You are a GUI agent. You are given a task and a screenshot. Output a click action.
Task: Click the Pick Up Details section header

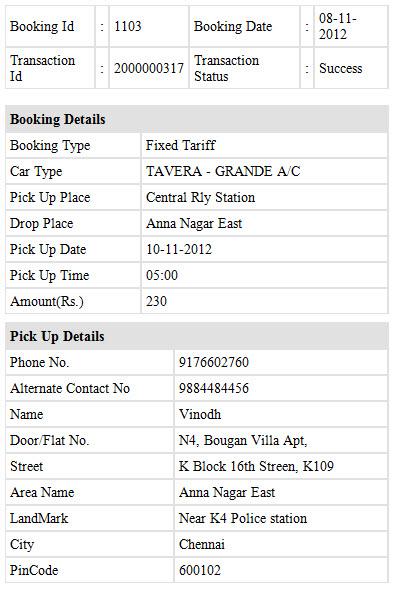pos(197,336)
